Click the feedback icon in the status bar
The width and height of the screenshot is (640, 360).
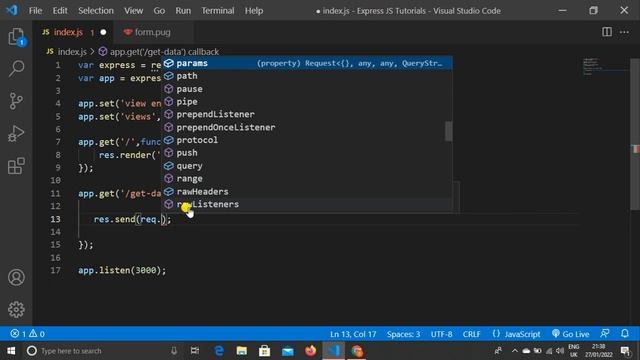click(605, 334)
